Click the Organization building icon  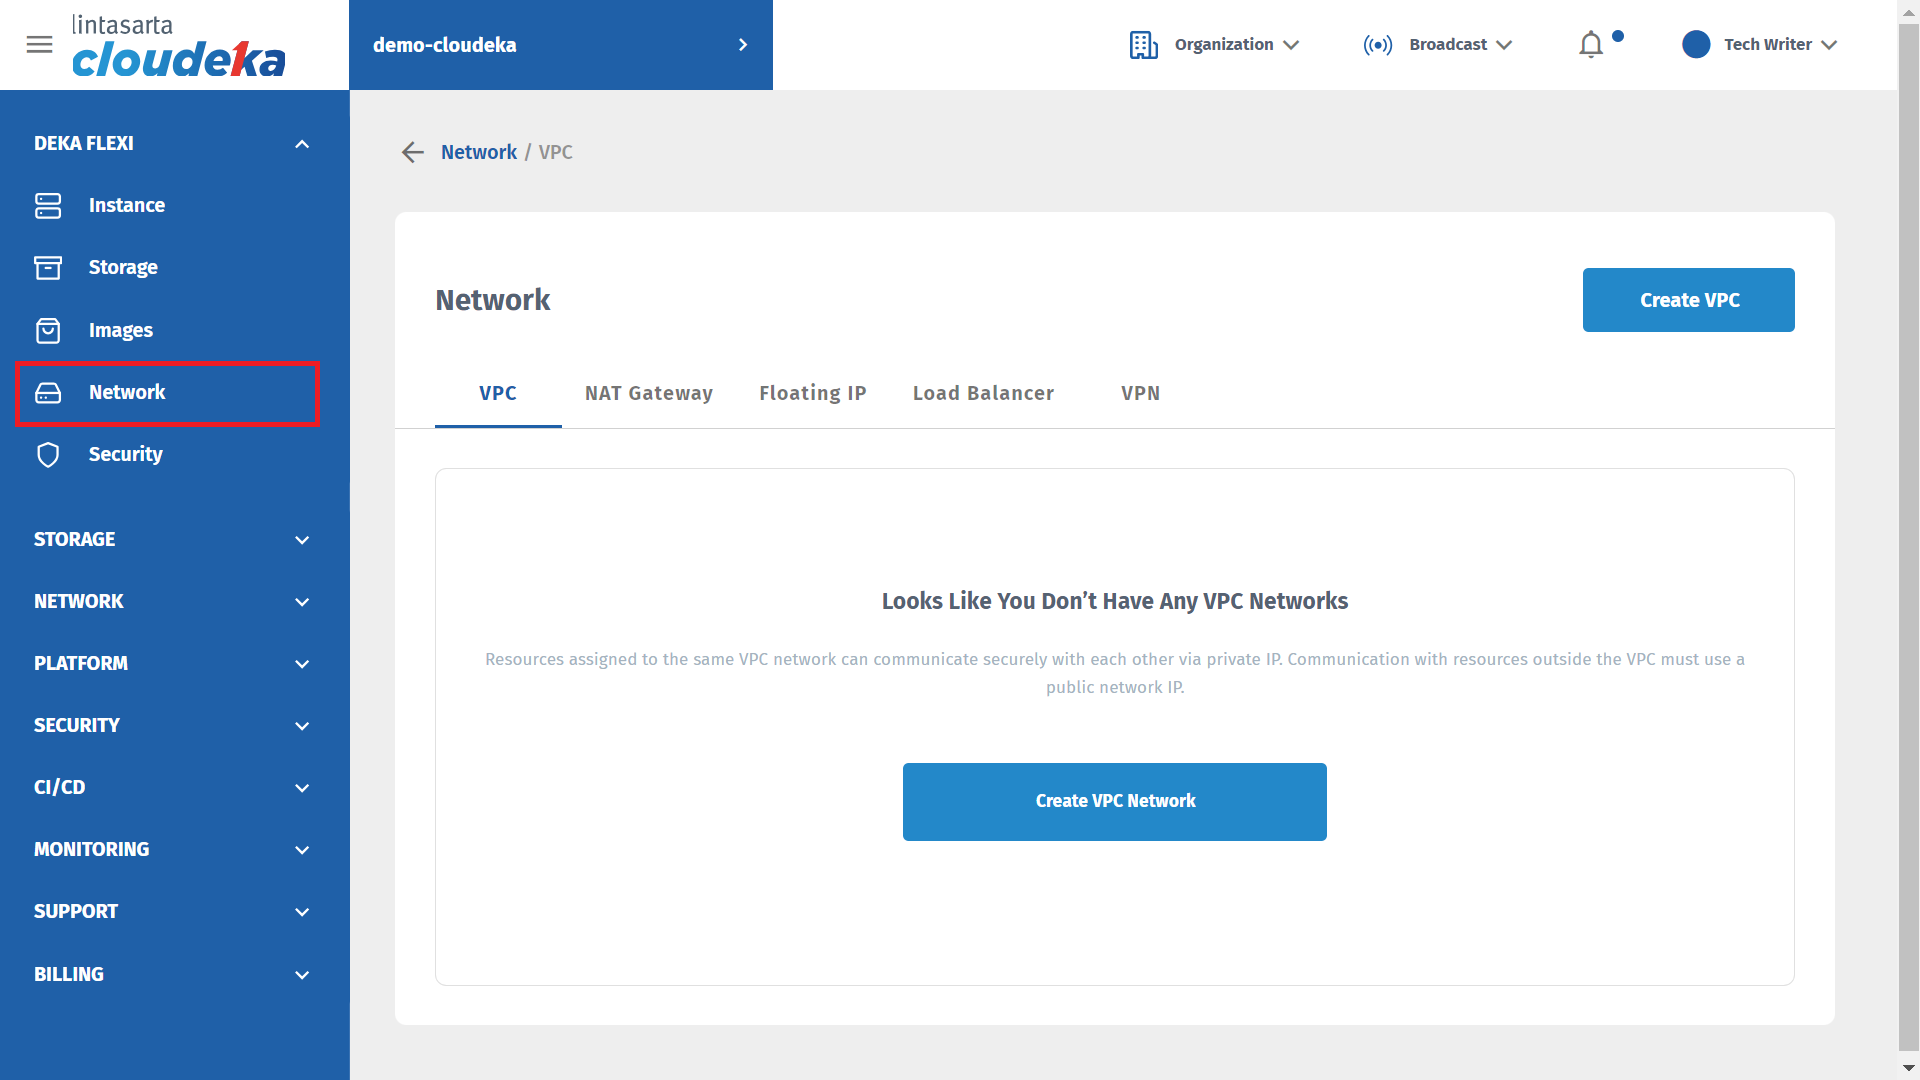pos(1143,45)
